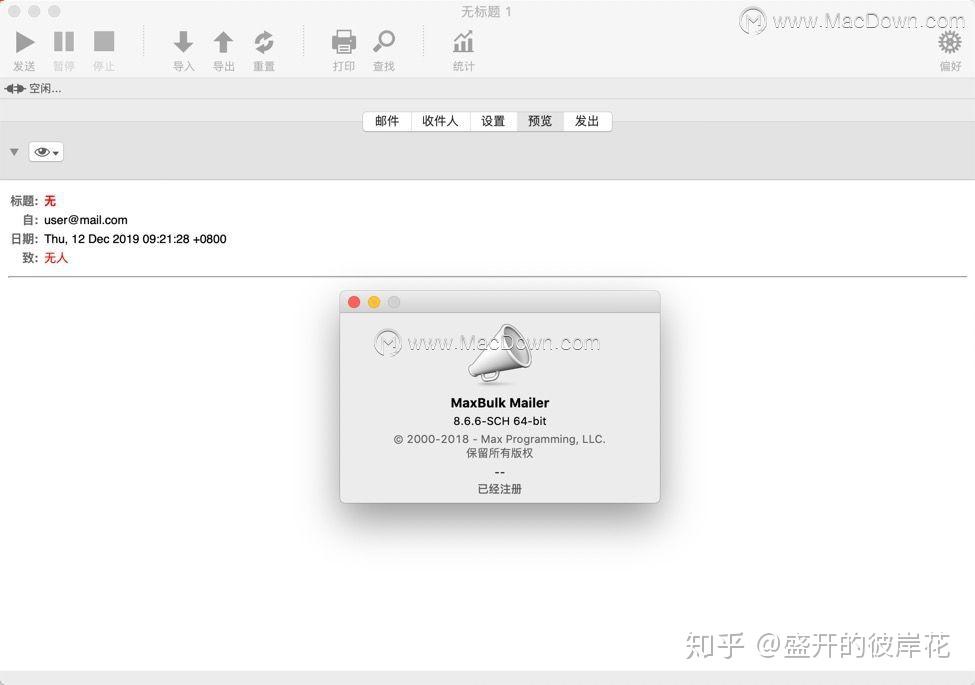This screenshot has width=975, height=685.
Task: Open the 设置 tab
Action: coord(493,121)
